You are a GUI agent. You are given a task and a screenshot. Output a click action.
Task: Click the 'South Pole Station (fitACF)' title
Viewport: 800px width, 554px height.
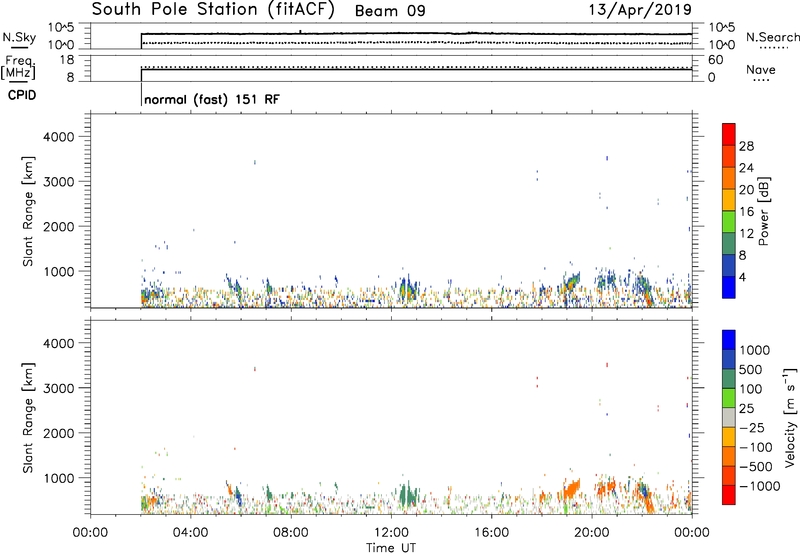pyautogui.click(x=213, y=10)
